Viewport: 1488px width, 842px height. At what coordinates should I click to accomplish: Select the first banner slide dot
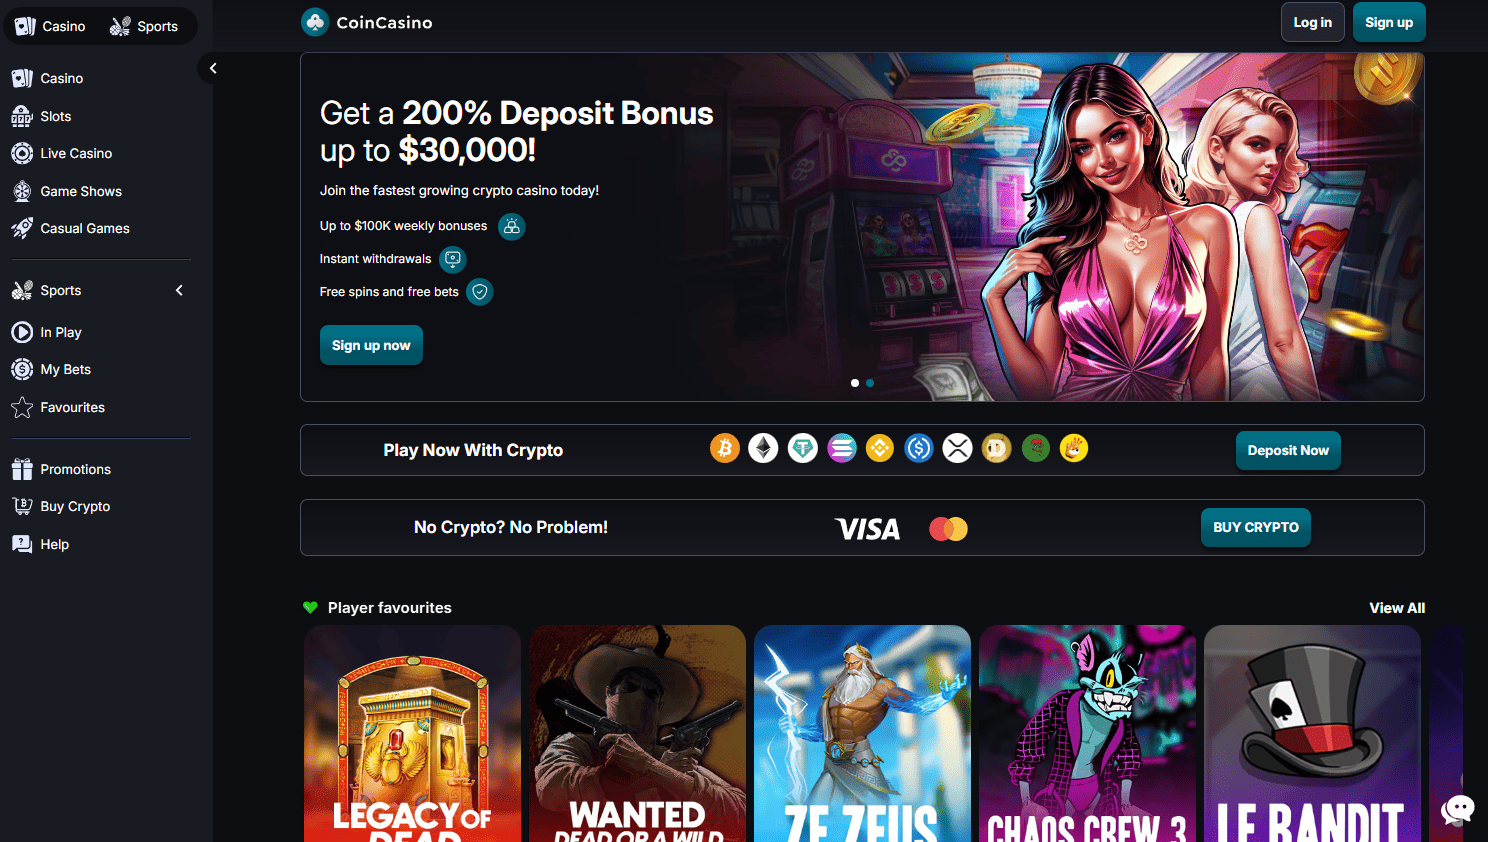(x=855, y=383)
